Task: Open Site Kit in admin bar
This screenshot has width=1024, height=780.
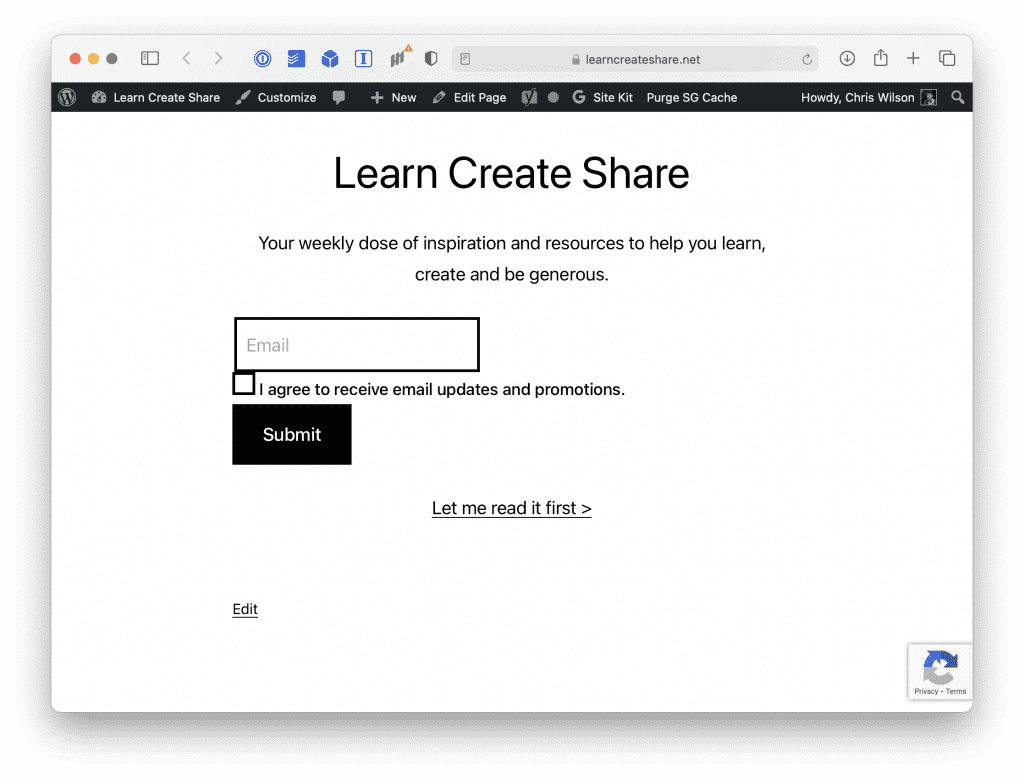Action: click(602, 97)
